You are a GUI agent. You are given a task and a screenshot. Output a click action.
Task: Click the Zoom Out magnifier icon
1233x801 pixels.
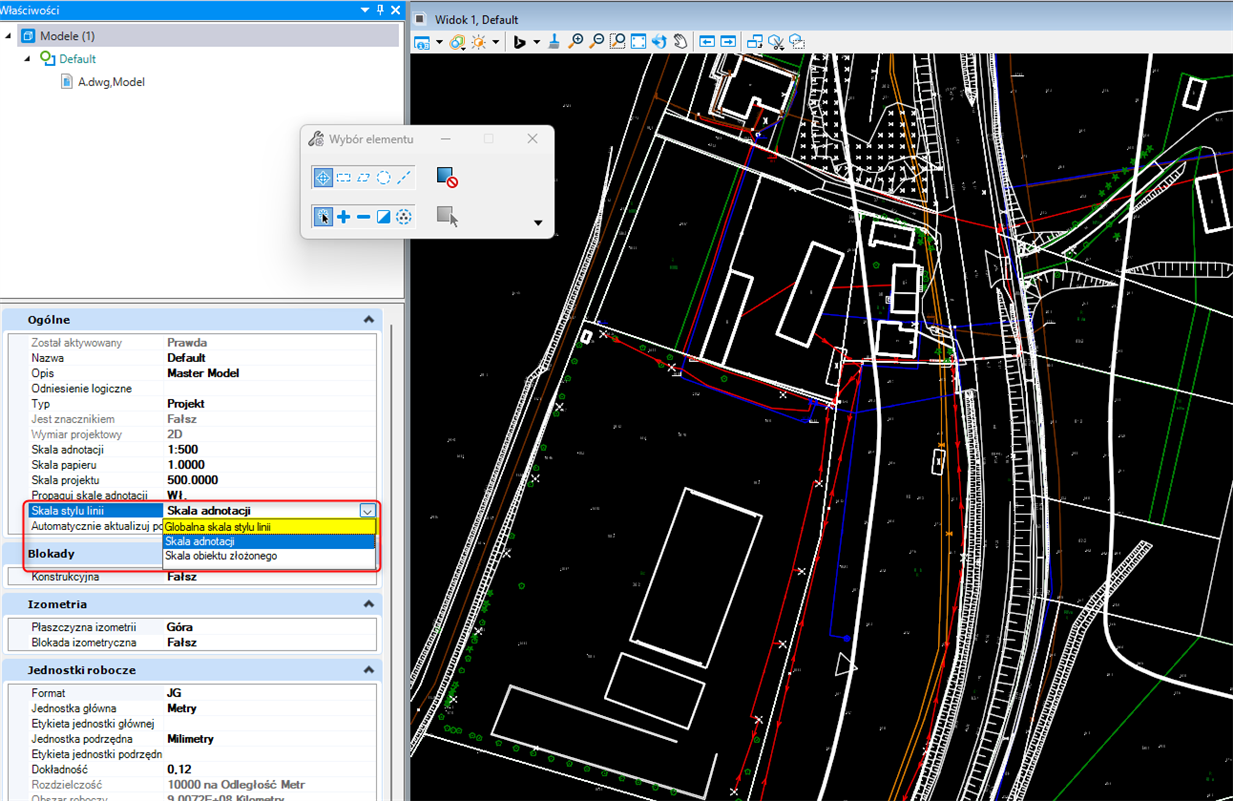(597, 42)
